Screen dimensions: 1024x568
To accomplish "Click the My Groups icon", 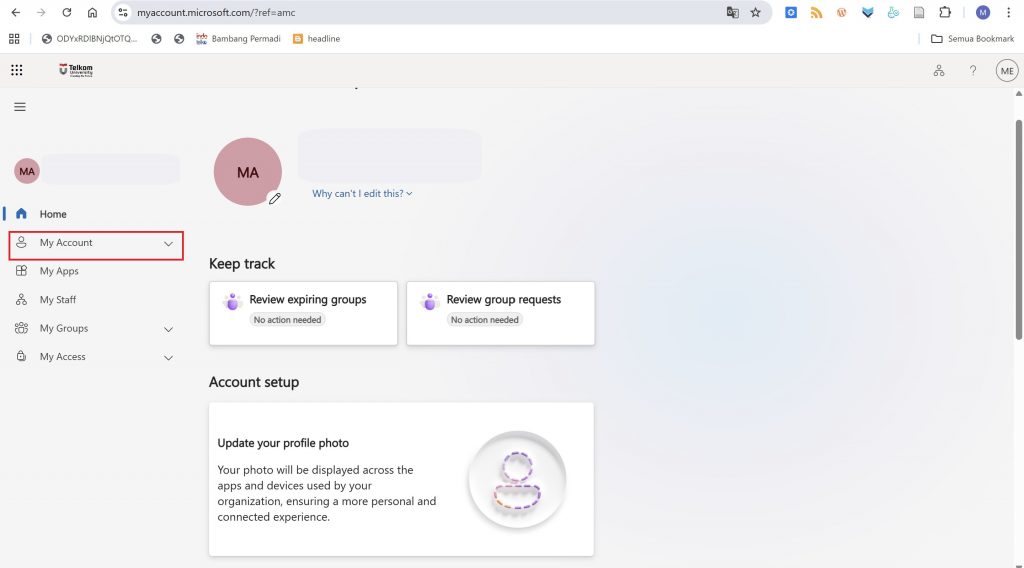I will (x=22, y=328).
